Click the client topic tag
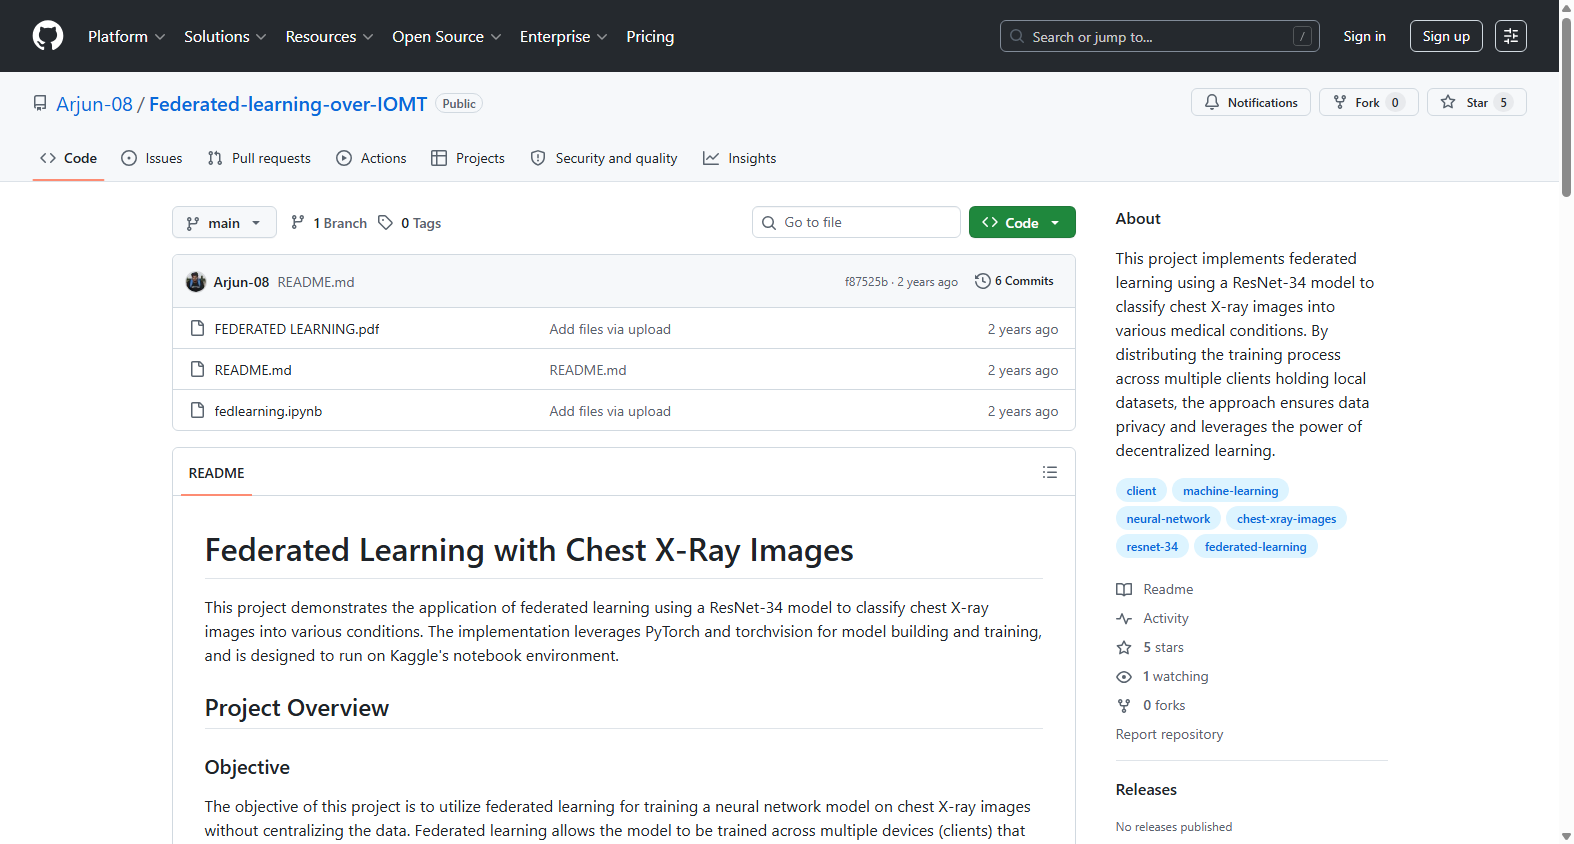 click(x=1141, y=491)
